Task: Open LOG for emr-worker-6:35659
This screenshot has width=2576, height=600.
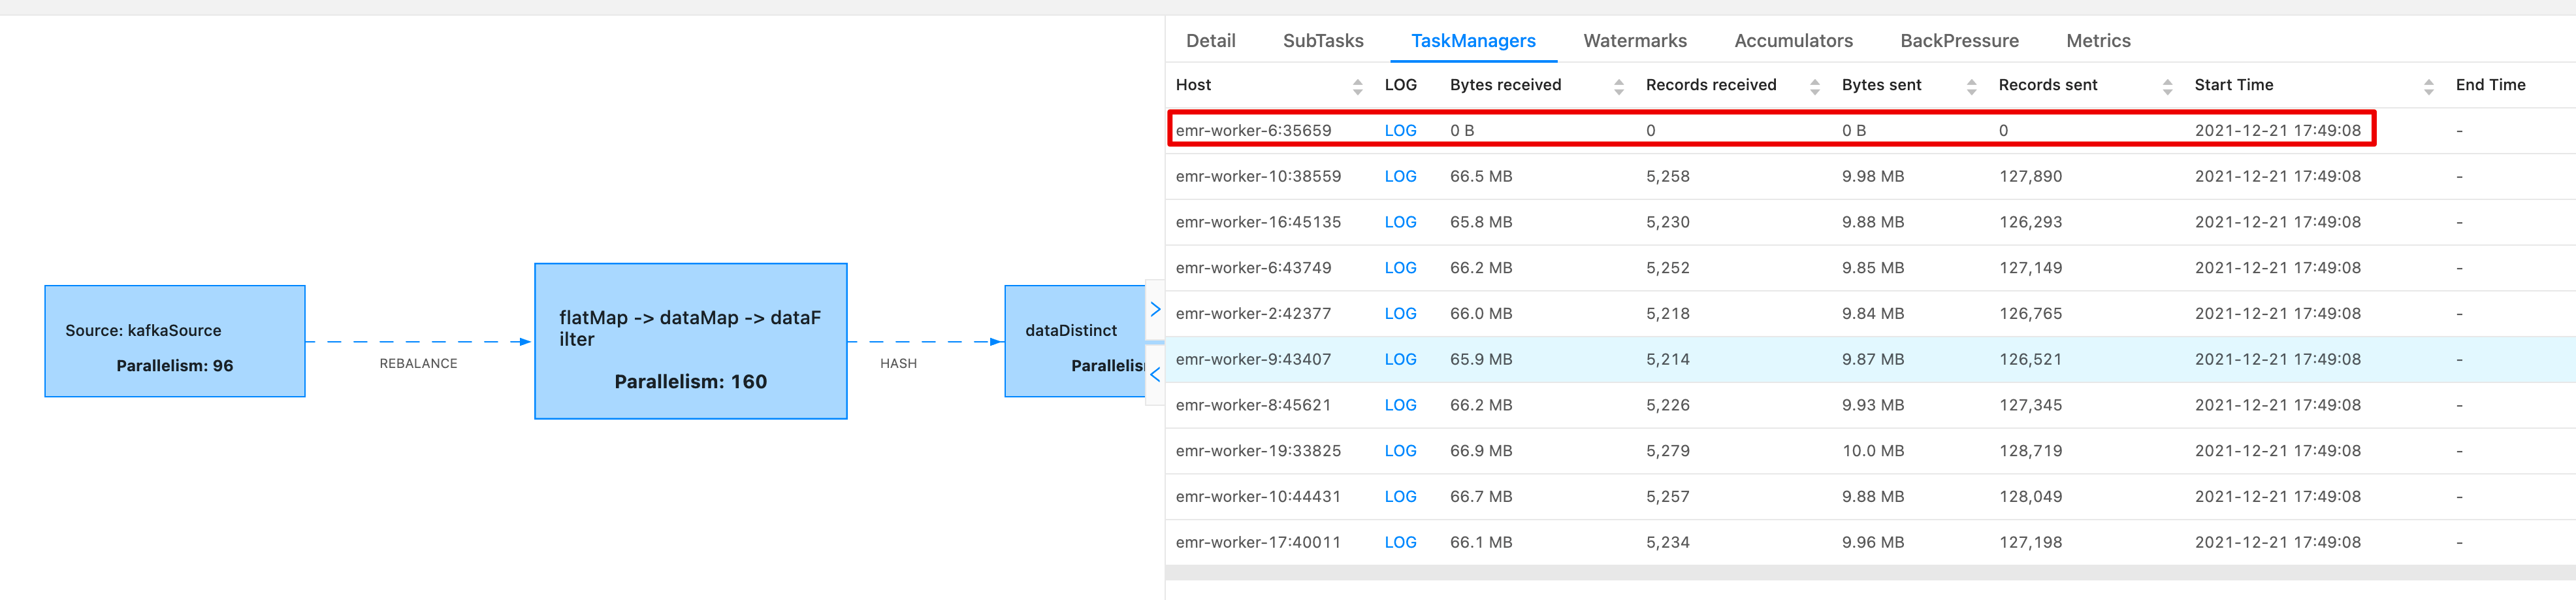Action: (x=1400, y=130)
